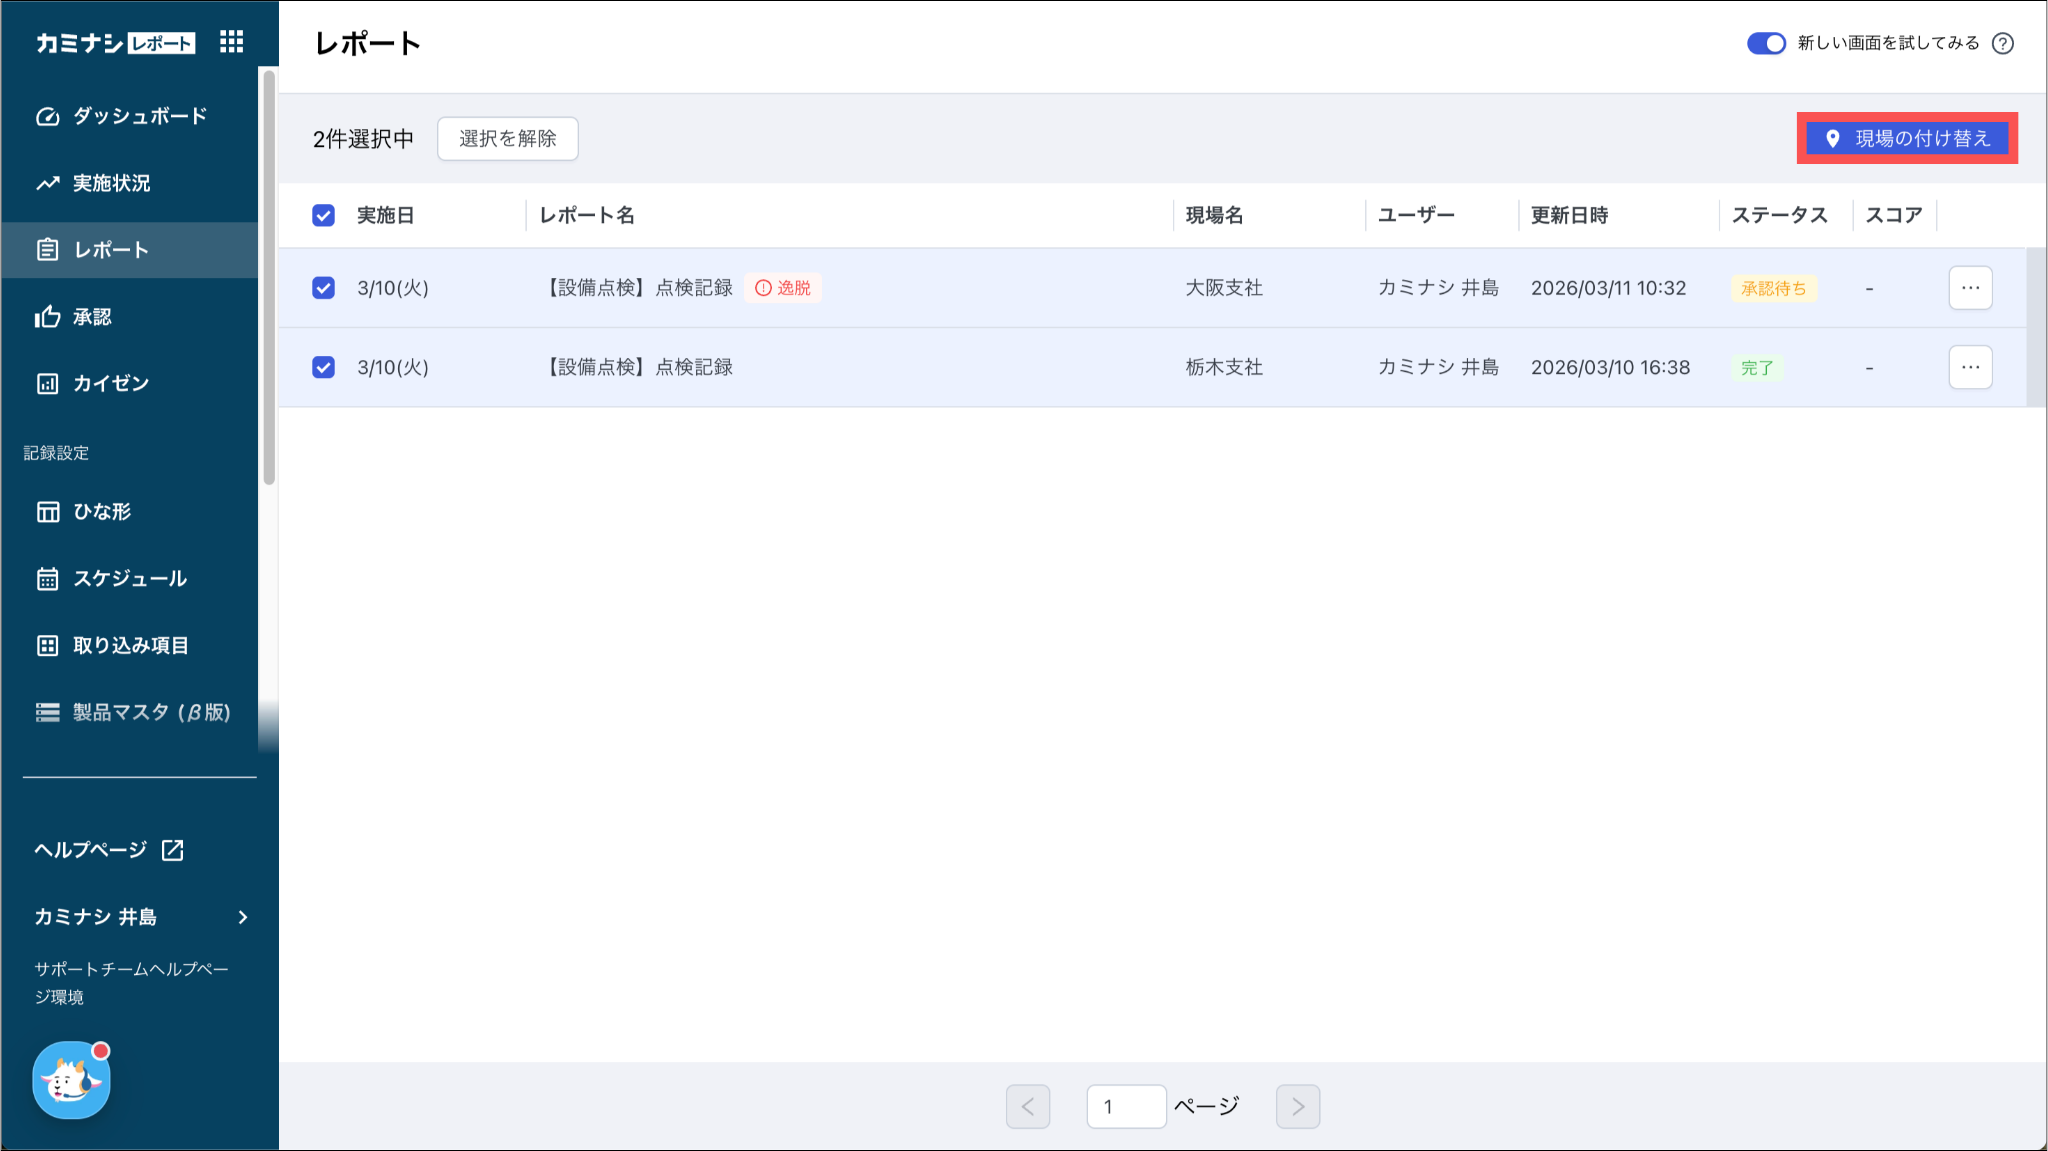Uncheck the select-all header checkbox
This screenshot has height=1151, width=2048.
(323, 215)
